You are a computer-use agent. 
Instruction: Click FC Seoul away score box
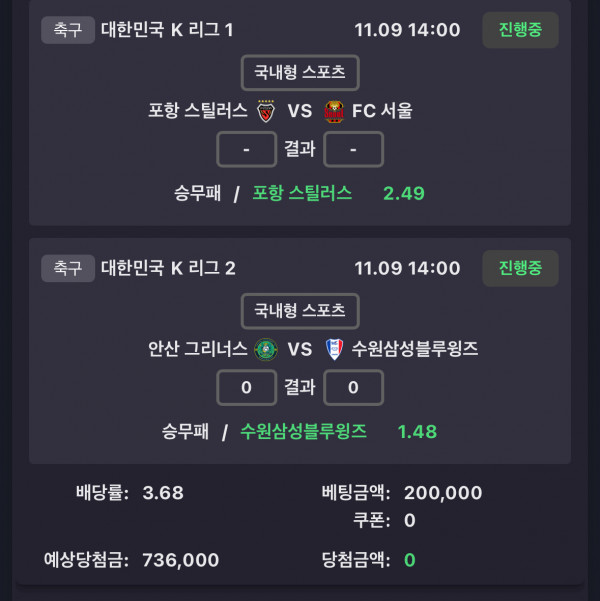click(354, 149)
